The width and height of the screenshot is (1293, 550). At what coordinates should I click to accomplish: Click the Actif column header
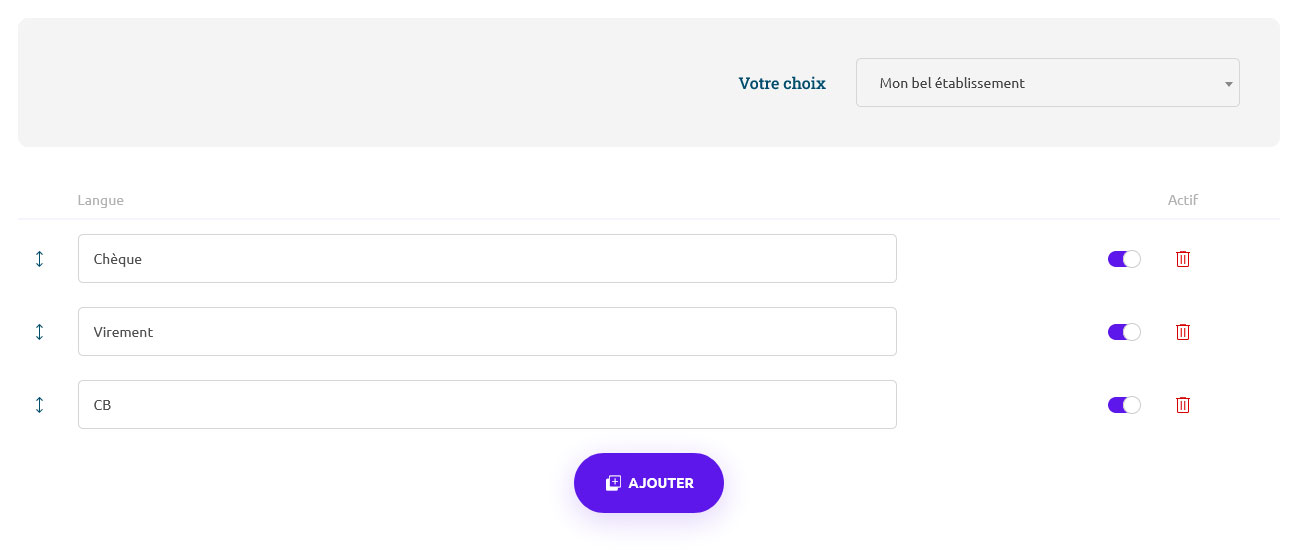(1182, 200)
